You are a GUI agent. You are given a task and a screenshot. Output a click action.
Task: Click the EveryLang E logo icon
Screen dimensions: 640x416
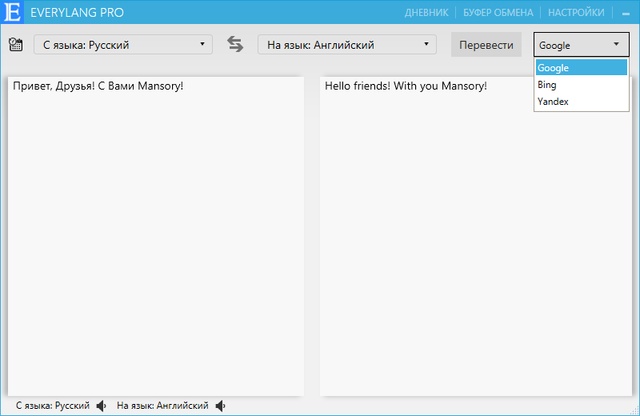[13, 13]
